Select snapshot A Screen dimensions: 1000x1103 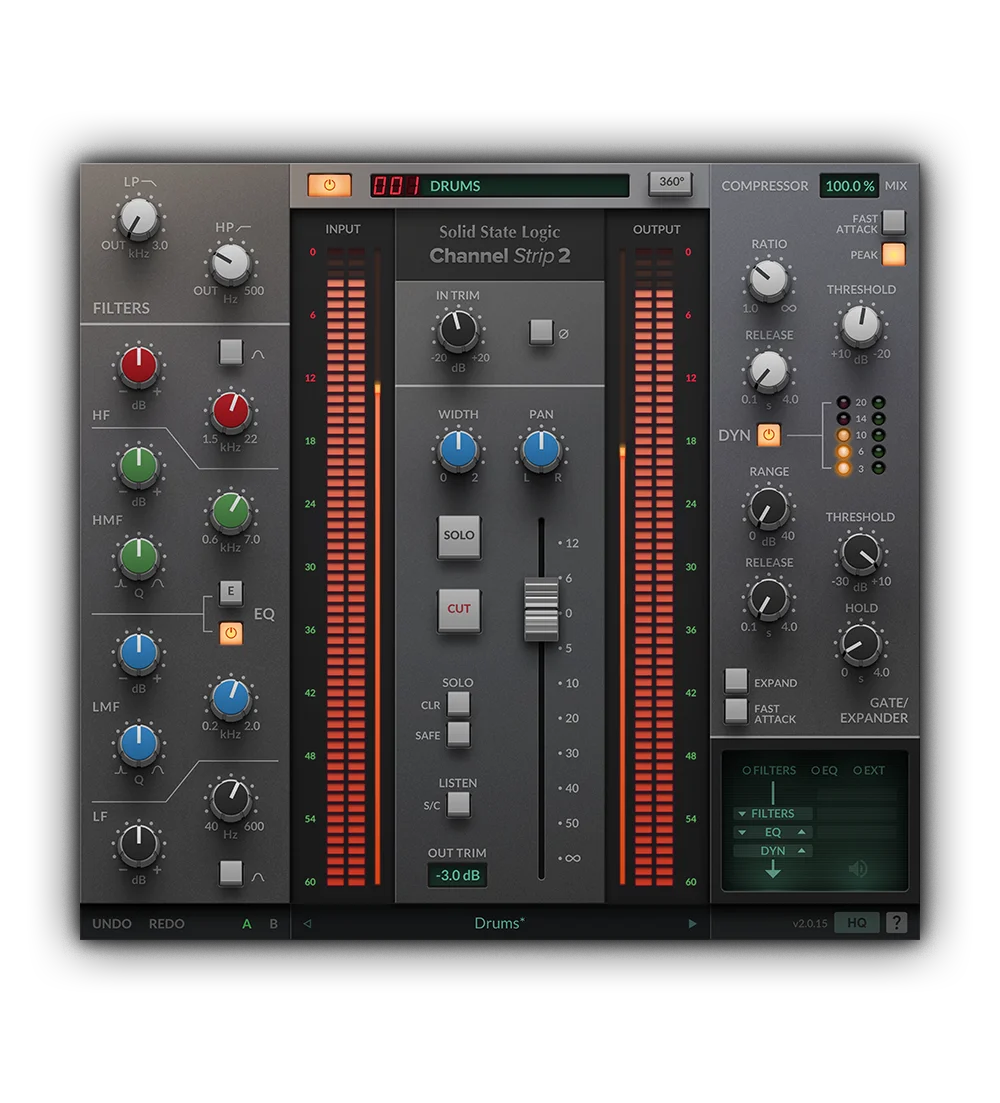246,924
